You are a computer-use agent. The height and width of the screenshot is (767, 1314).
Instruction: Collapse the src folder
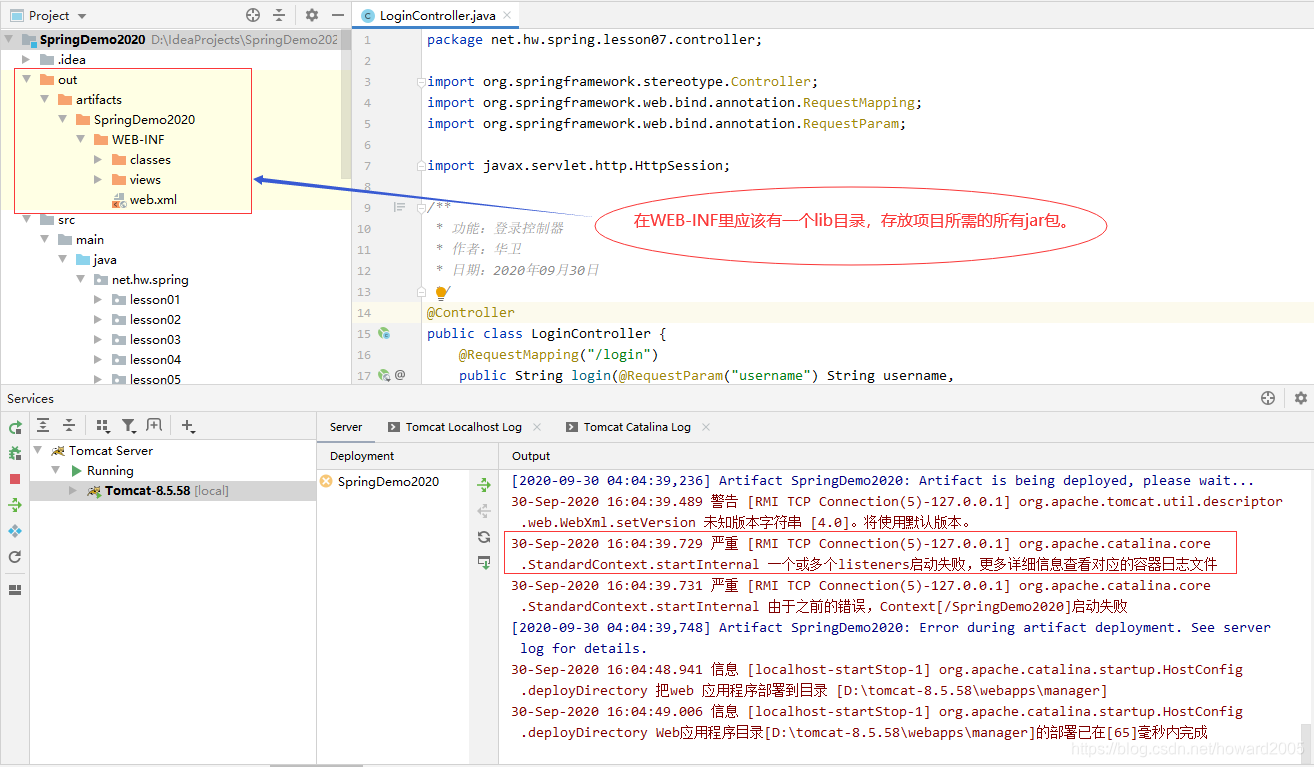pyautogui.click(x=27, y=220)
